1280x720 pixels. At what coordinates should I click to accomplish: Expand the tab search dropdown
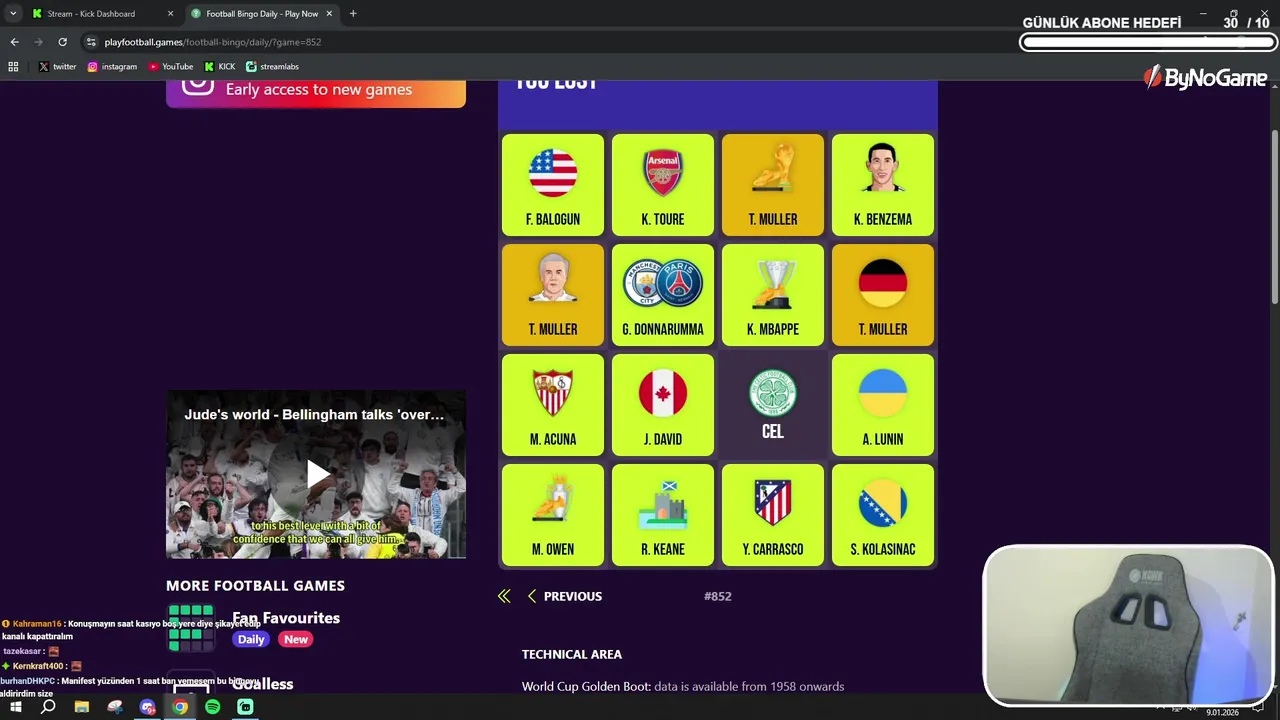click(x=13, y=14)
